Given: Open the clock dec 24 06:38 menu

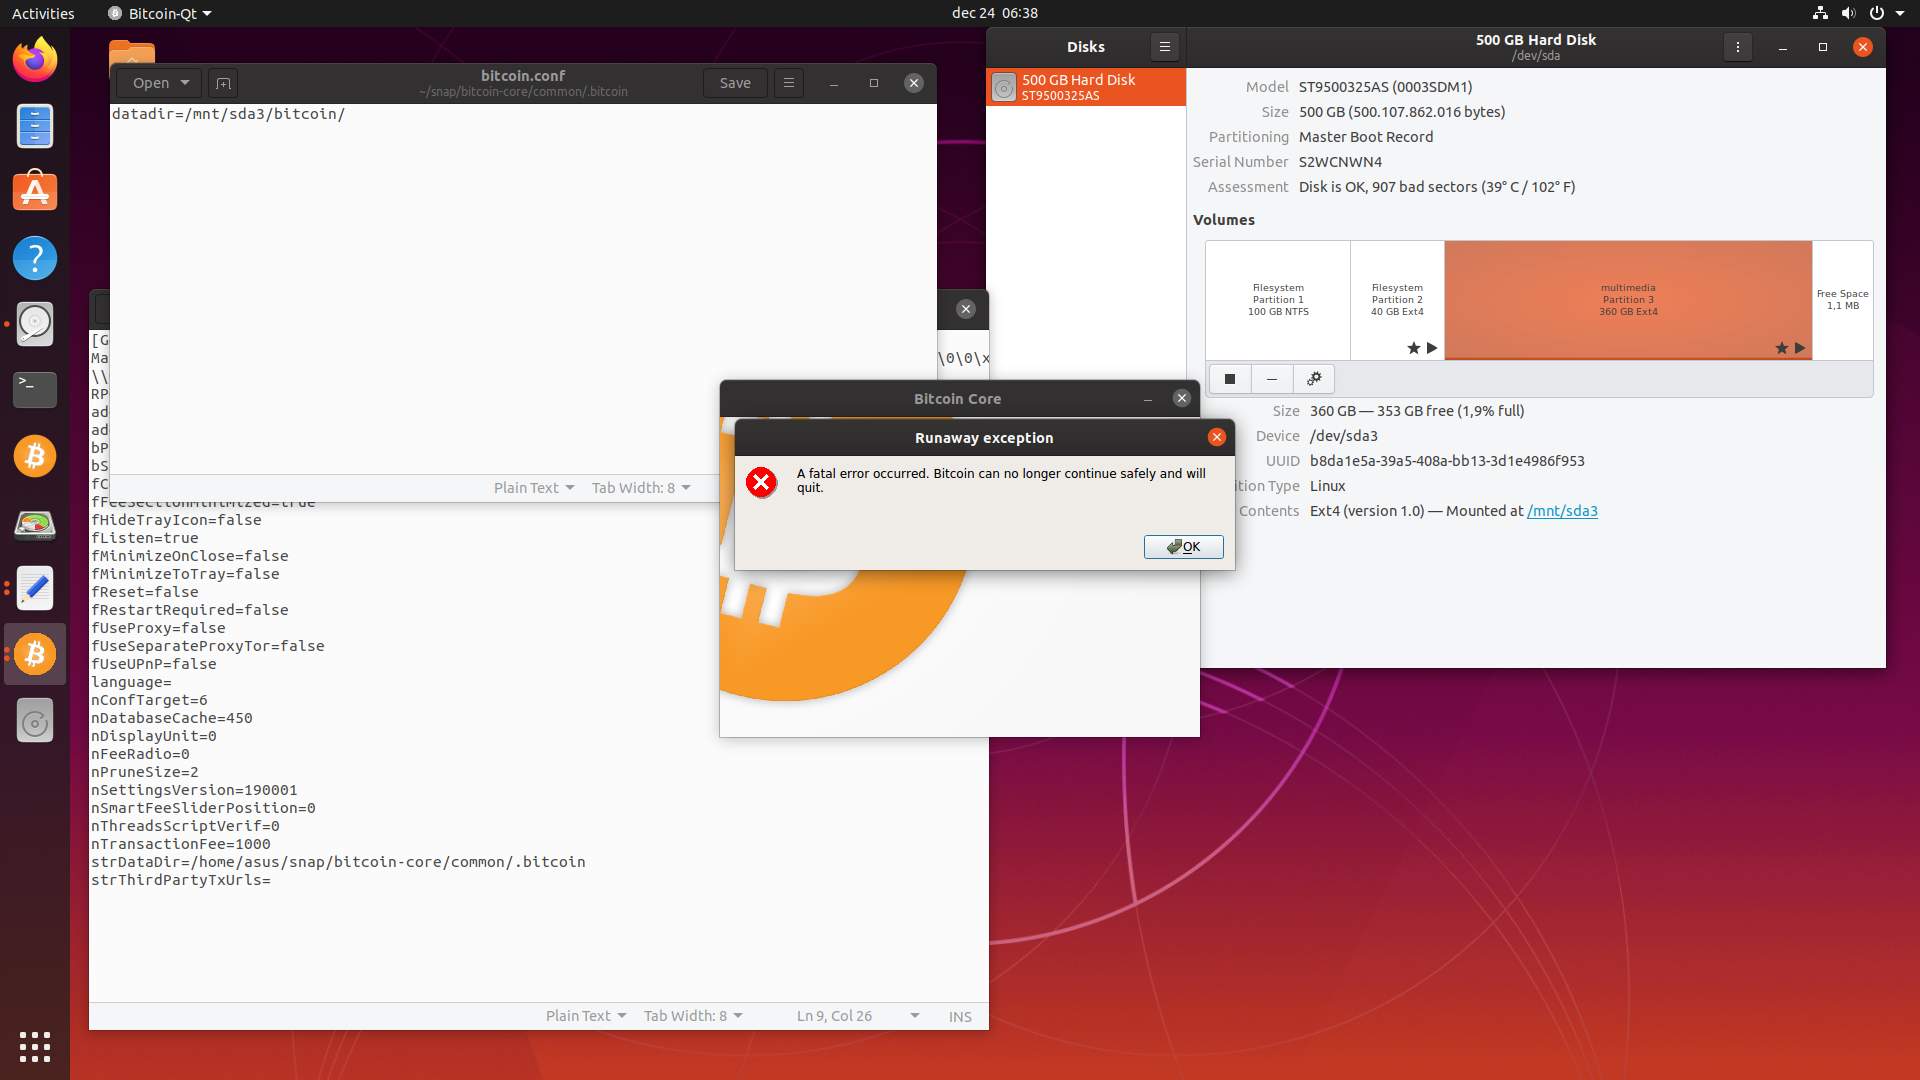Looking at the screenshot, I should [x=995, y=13].
